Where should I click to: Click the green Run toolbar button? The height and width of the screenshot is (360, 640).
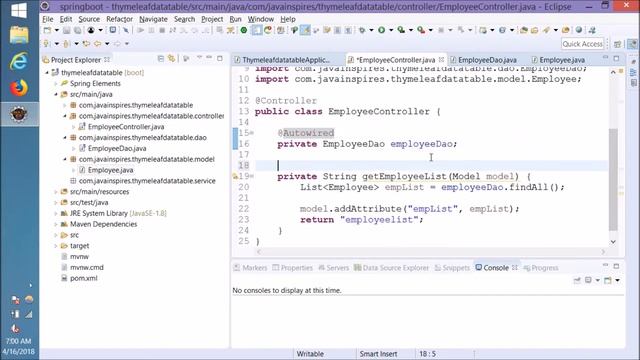coord(382,30)
